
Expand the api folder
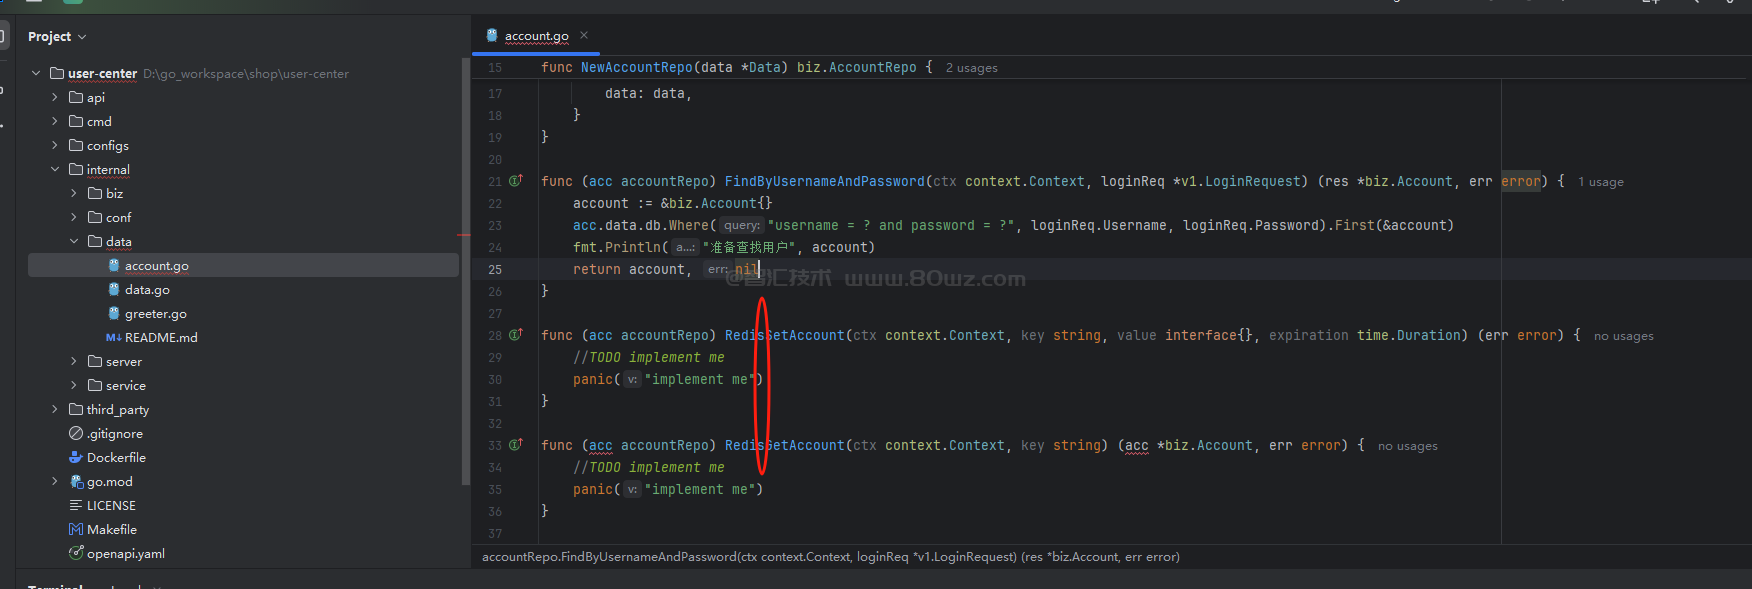[55, 97]
